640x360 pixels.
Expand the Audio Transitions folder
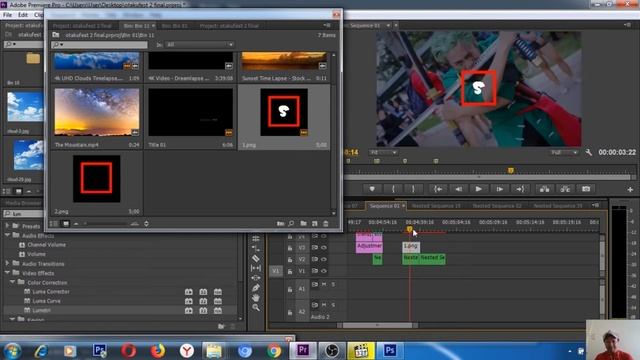coord(7,264)
